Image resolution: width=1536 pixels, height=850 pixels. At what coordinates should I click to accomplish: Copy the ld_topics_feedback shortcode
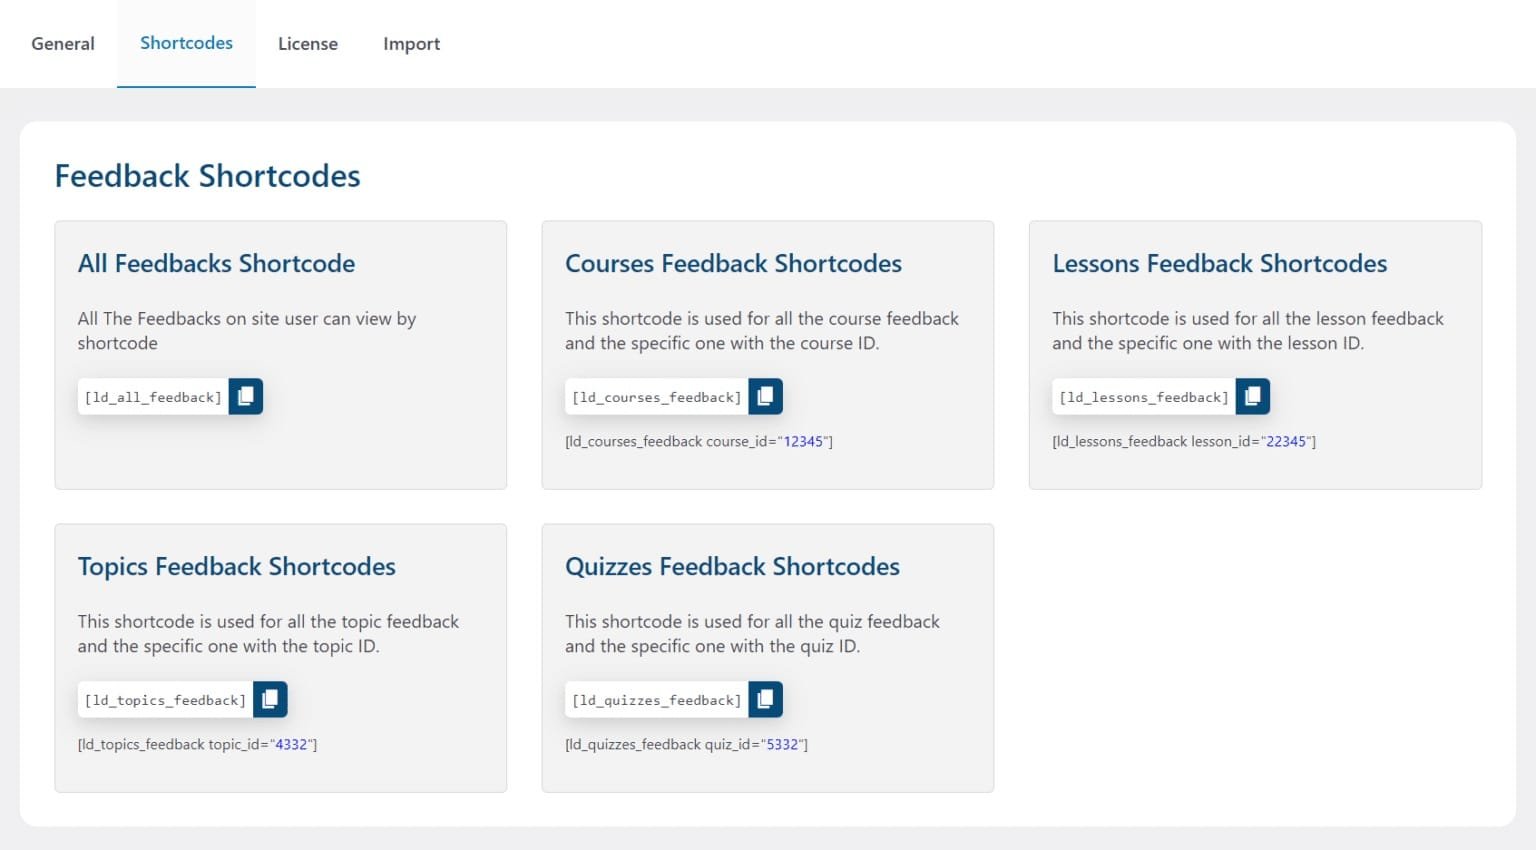[x=270, y=700]
